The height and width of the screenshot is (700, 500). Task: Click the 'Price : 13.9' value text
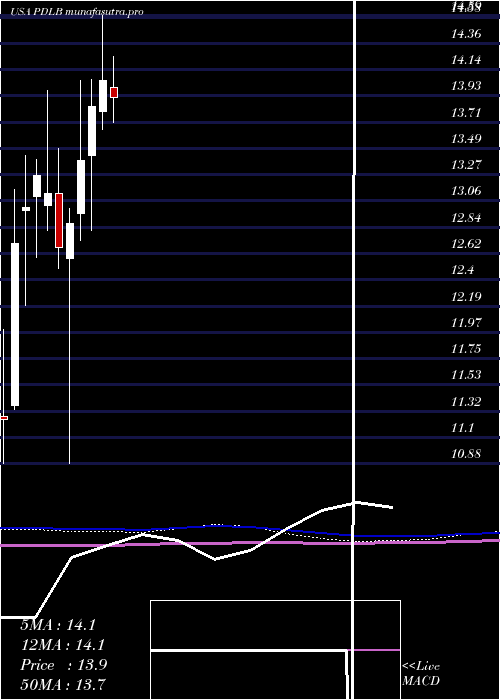(63, 665)
